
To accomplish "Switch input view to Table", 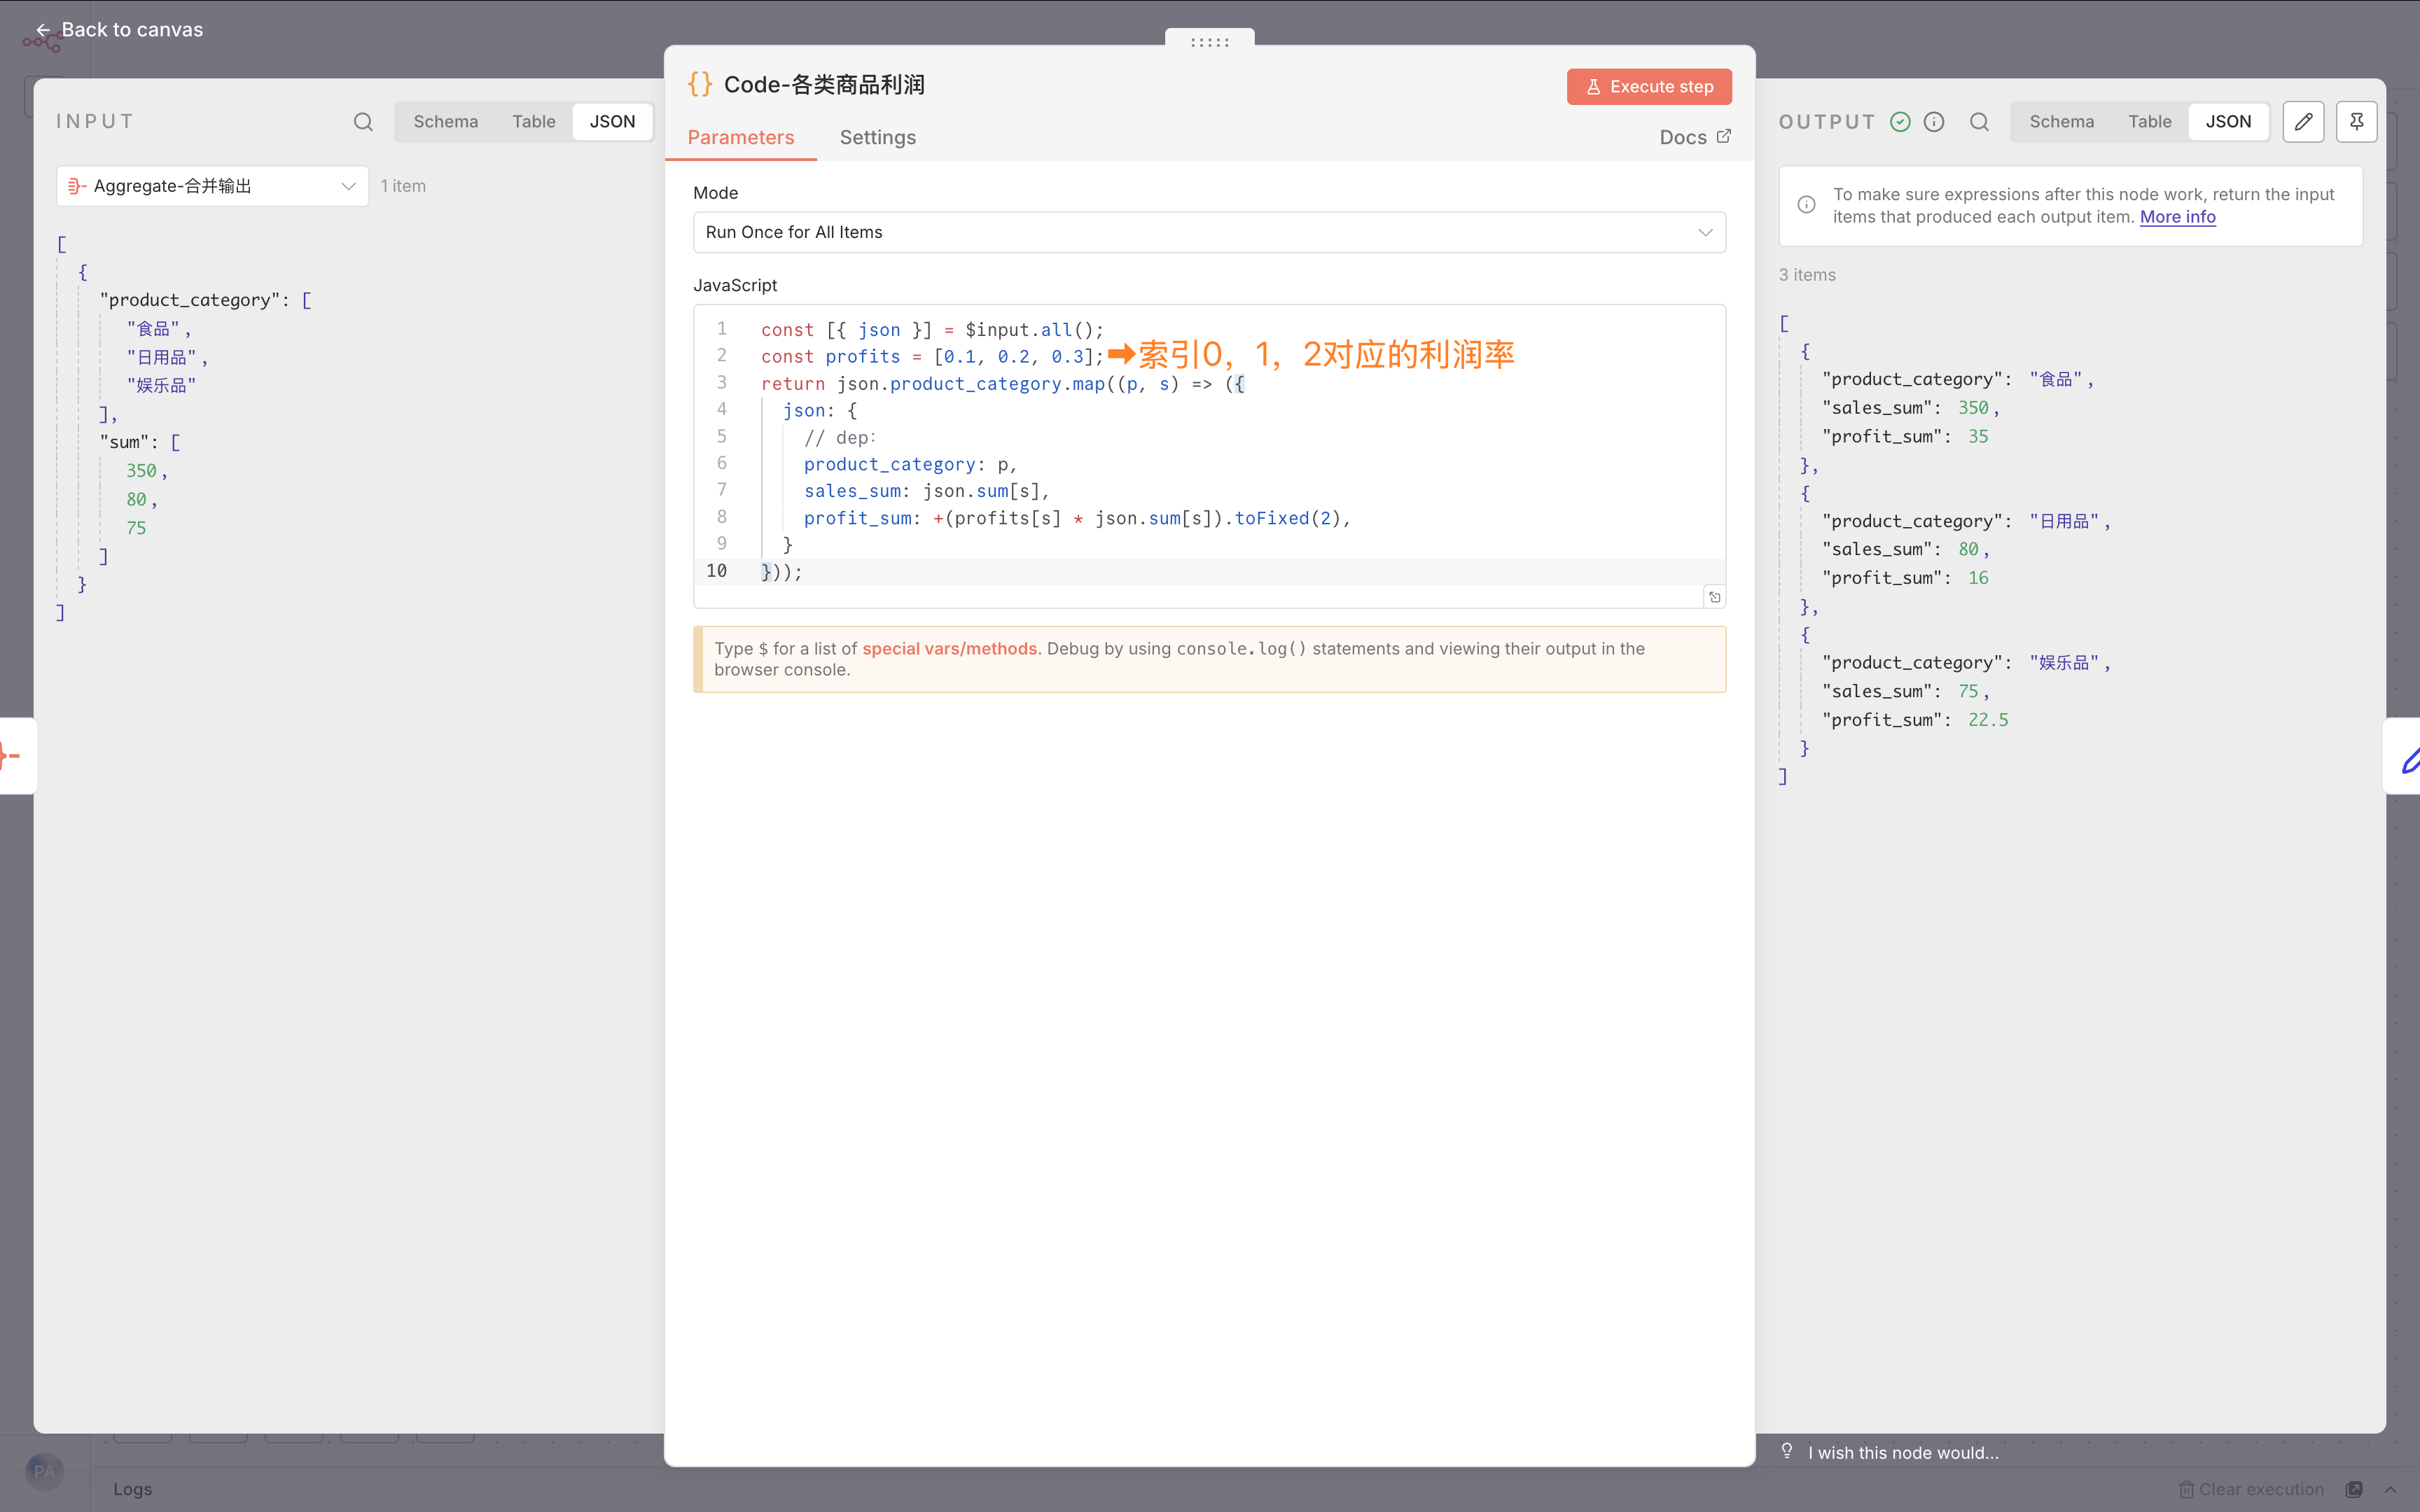I will click(x=533, y=122).
